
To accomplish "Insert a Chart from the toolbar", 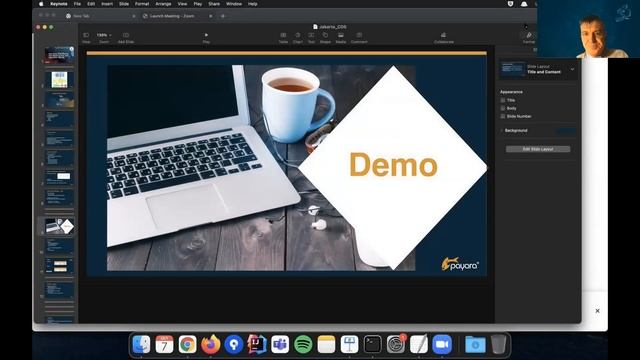I will tap(298, 38).
